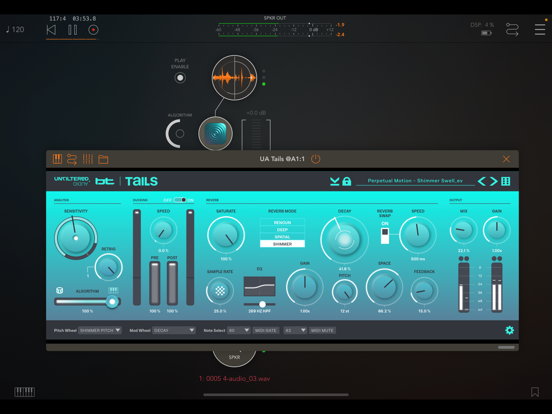Screen dimensions: 552x414
Task: Click the Reverb Gain knob
Action: tap(305, 287)
